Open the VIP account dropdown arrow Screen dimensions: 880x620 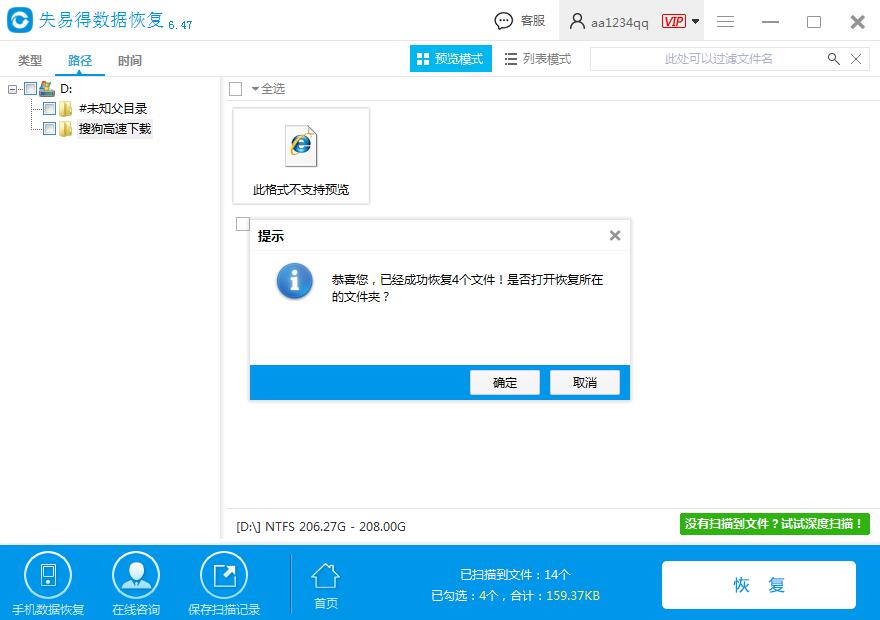(696, 21)
